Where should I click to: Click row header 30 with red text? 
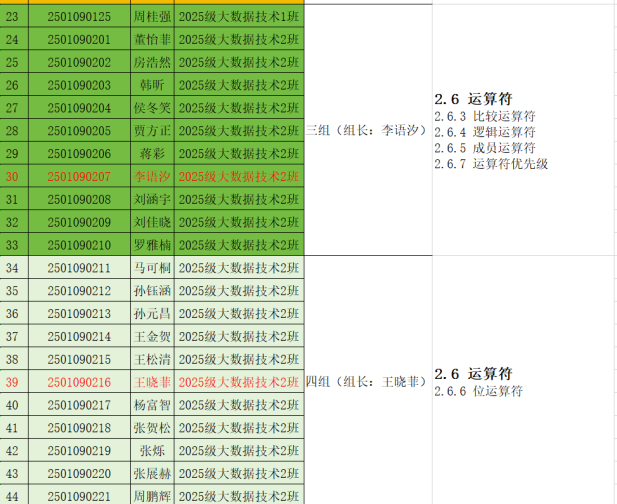point(12,176)
